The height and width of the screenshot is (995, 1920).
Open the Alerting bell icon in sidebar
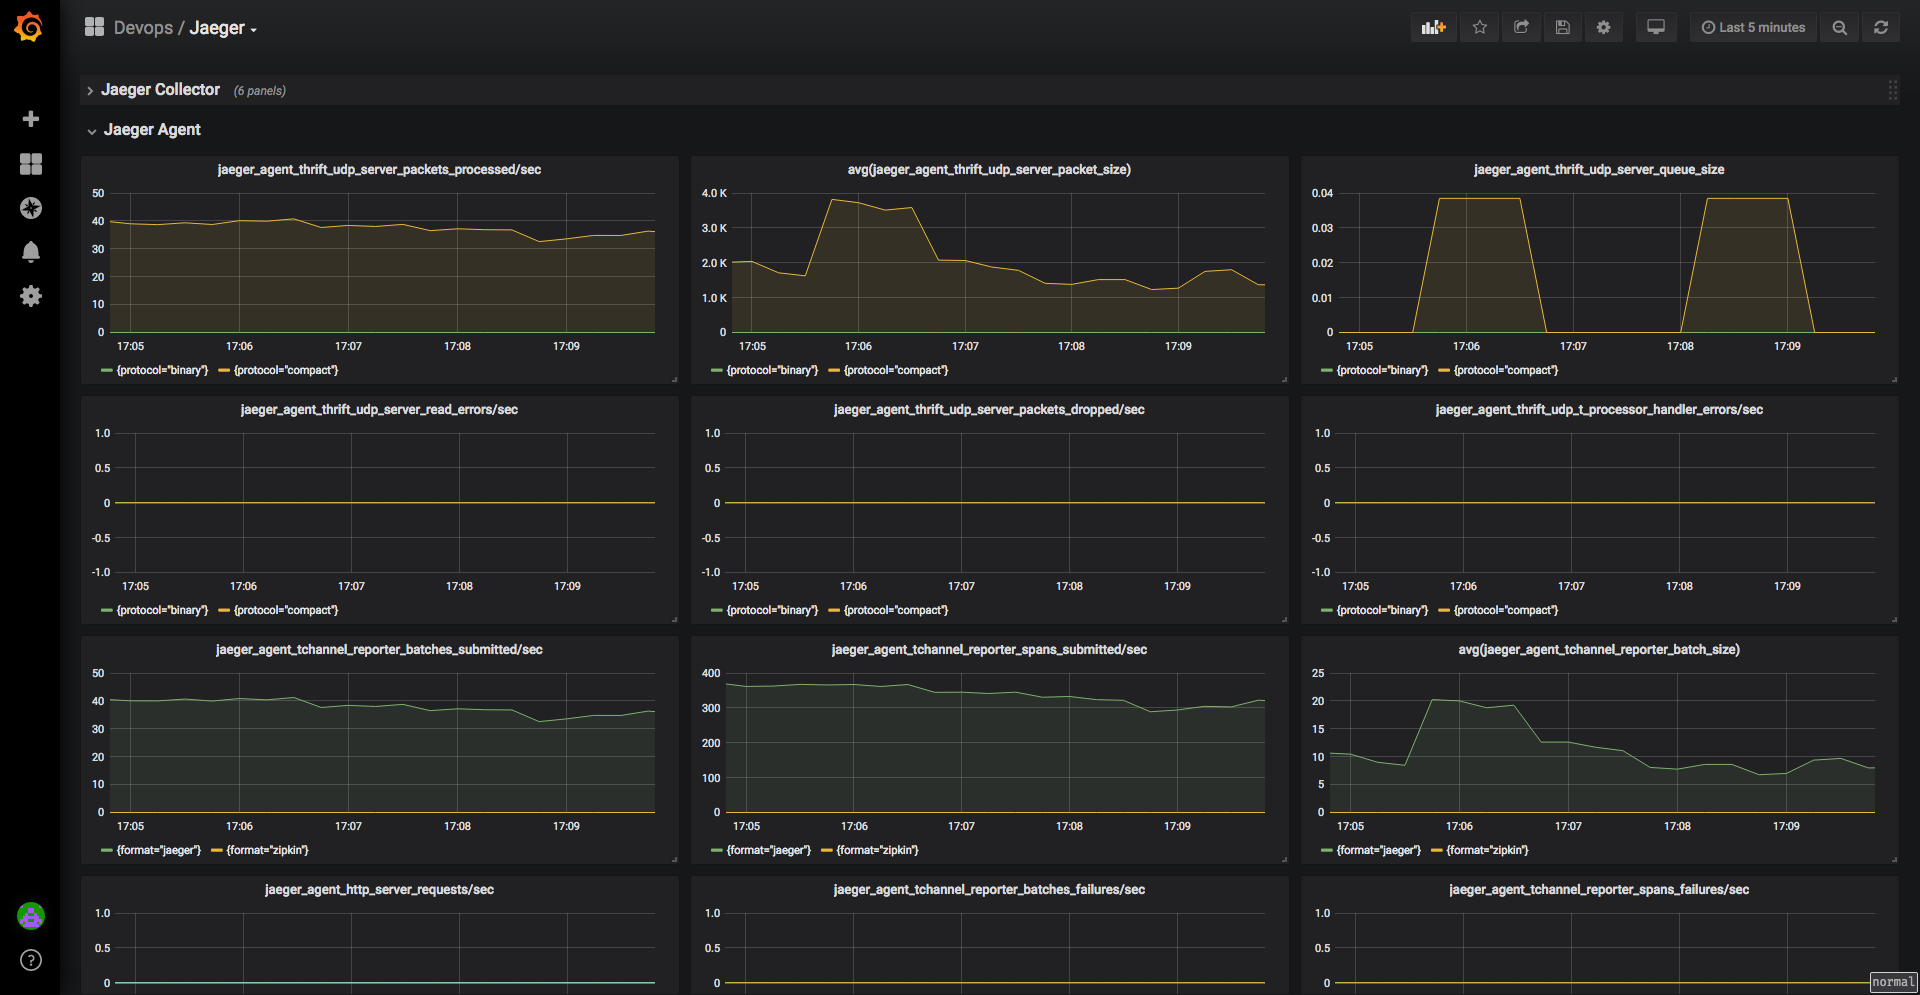(x=31, y=252)
